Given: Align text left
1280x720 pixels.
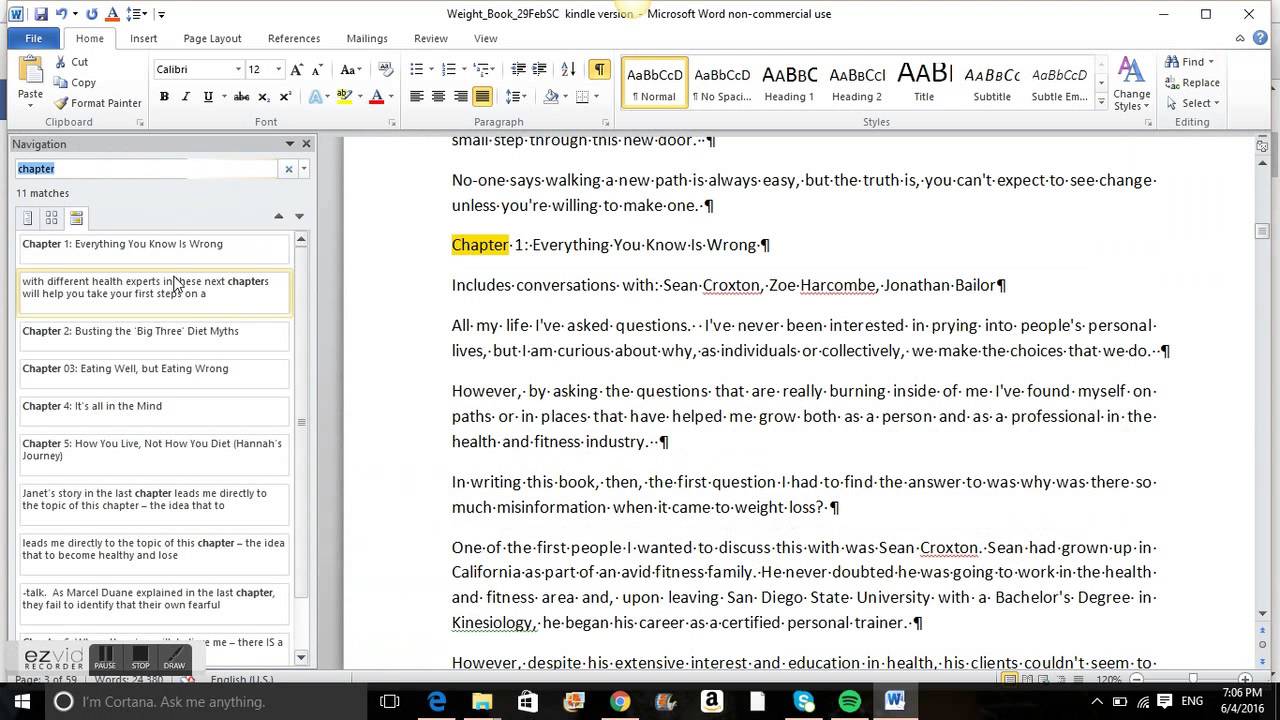Looking at the screenshot, I should tap(417, 97).
